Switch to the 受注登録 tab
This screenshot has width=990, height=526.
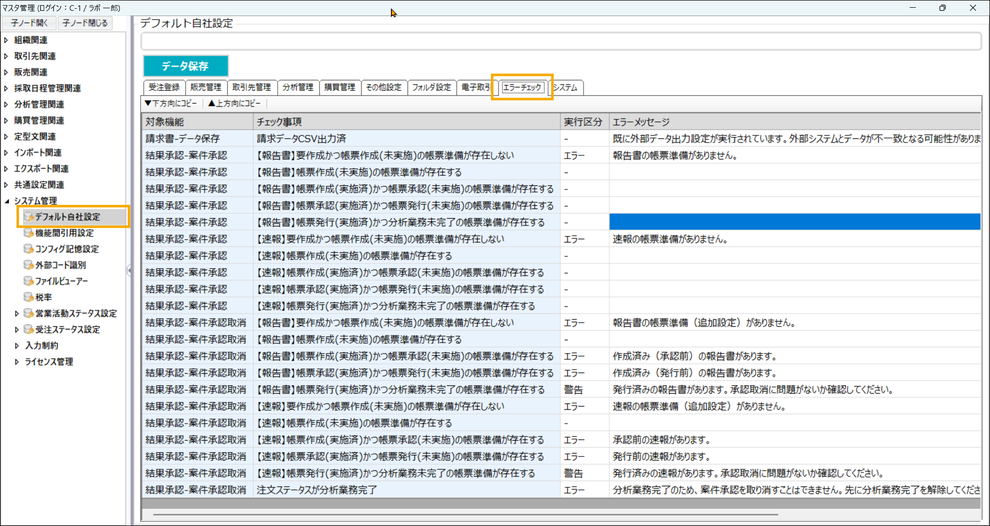click(164, 88)
